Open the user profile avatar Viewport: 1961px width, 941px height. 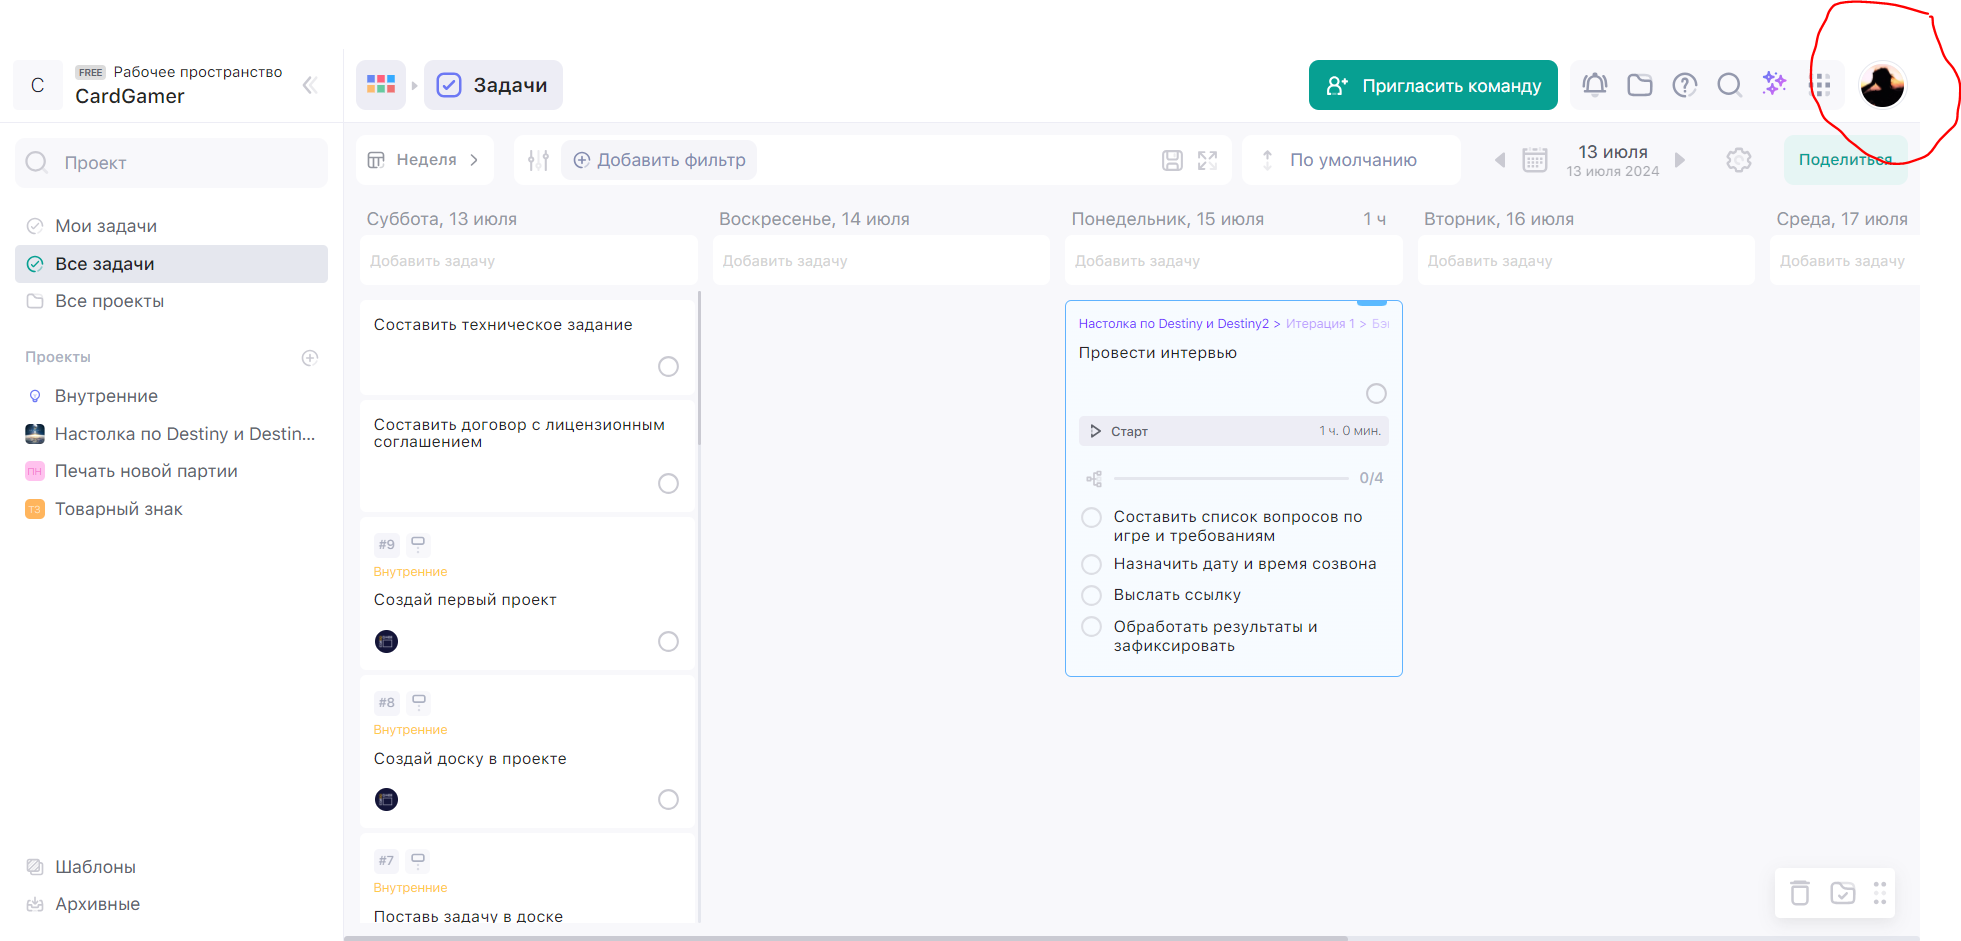(1882, 85)
